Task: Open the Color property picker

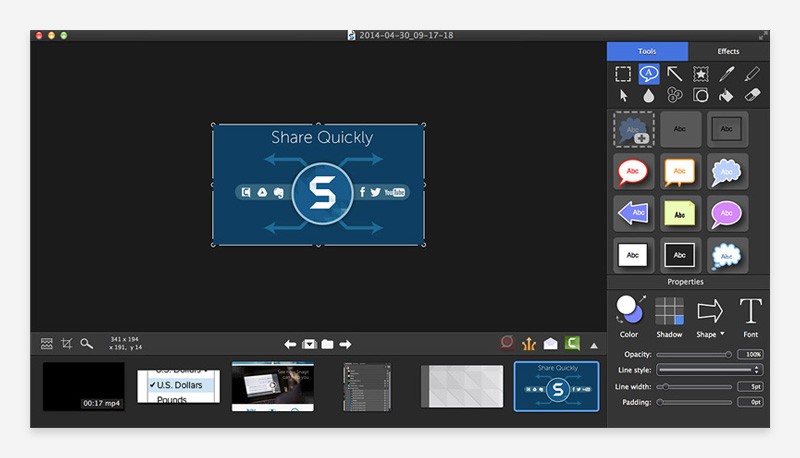Action: coord(630,316)
